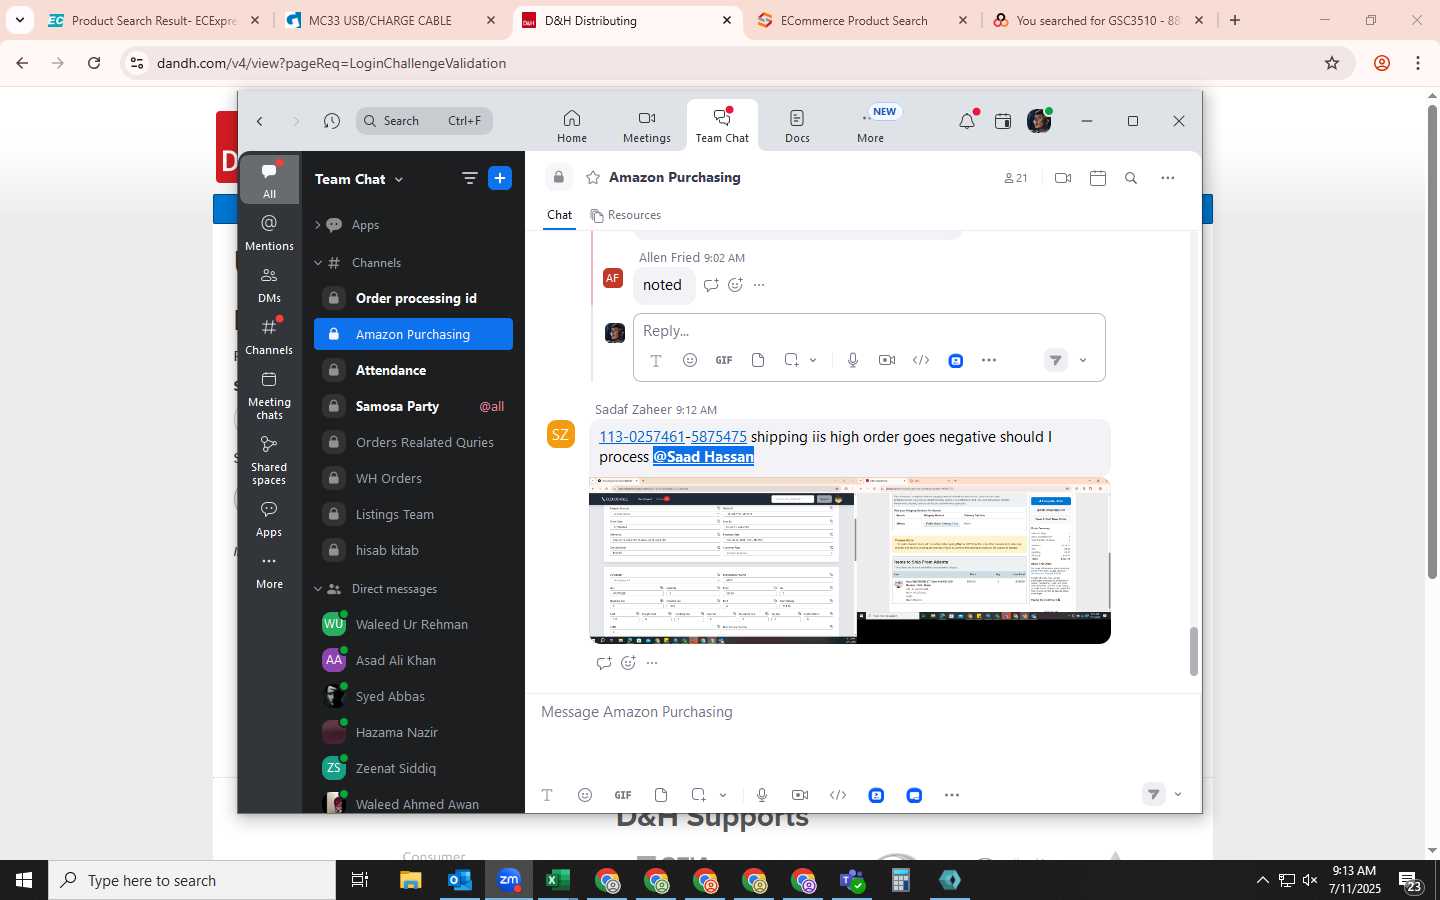Open the Attendance channel

coord(413,370)
